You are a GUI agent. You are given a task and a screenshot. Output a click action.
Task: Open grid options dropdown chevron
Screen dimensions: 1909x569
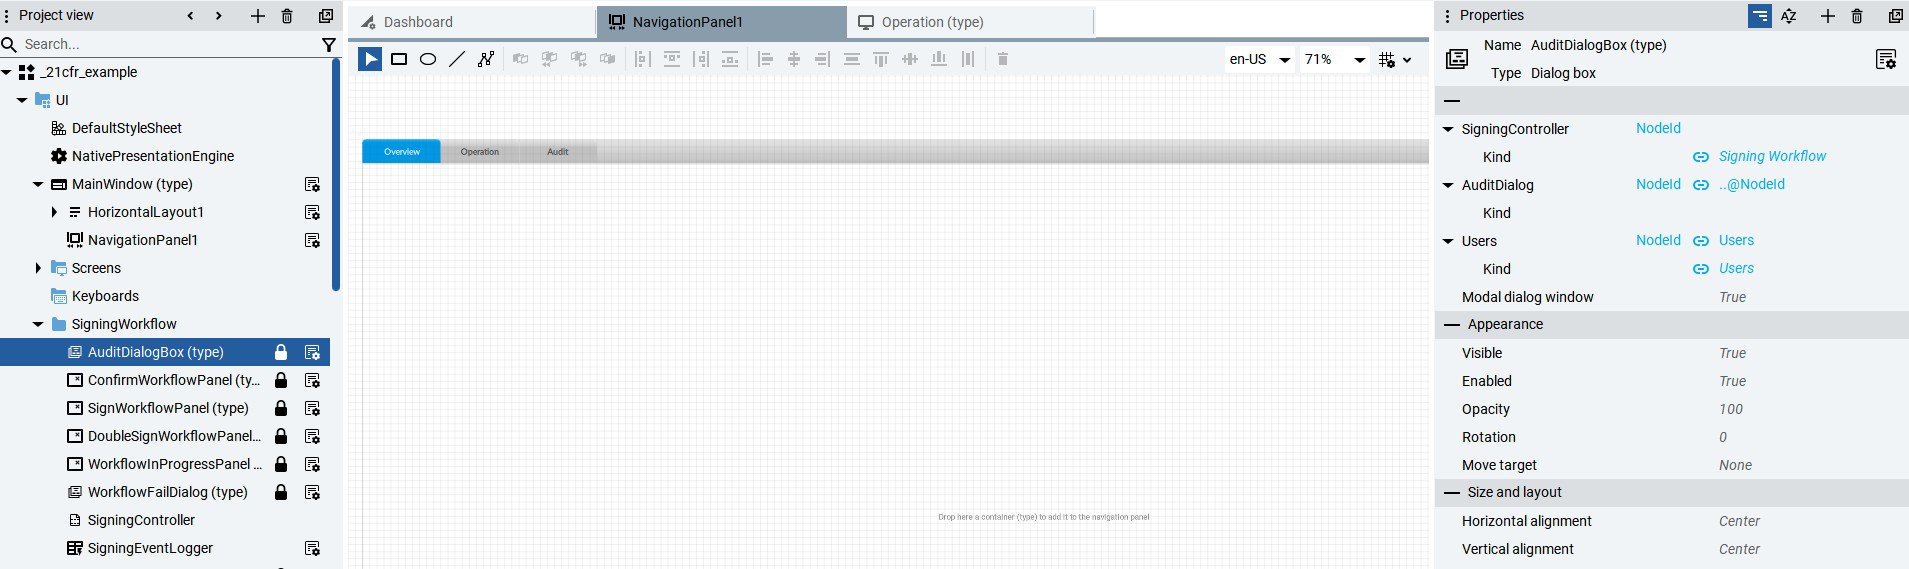coord(1407,60)
